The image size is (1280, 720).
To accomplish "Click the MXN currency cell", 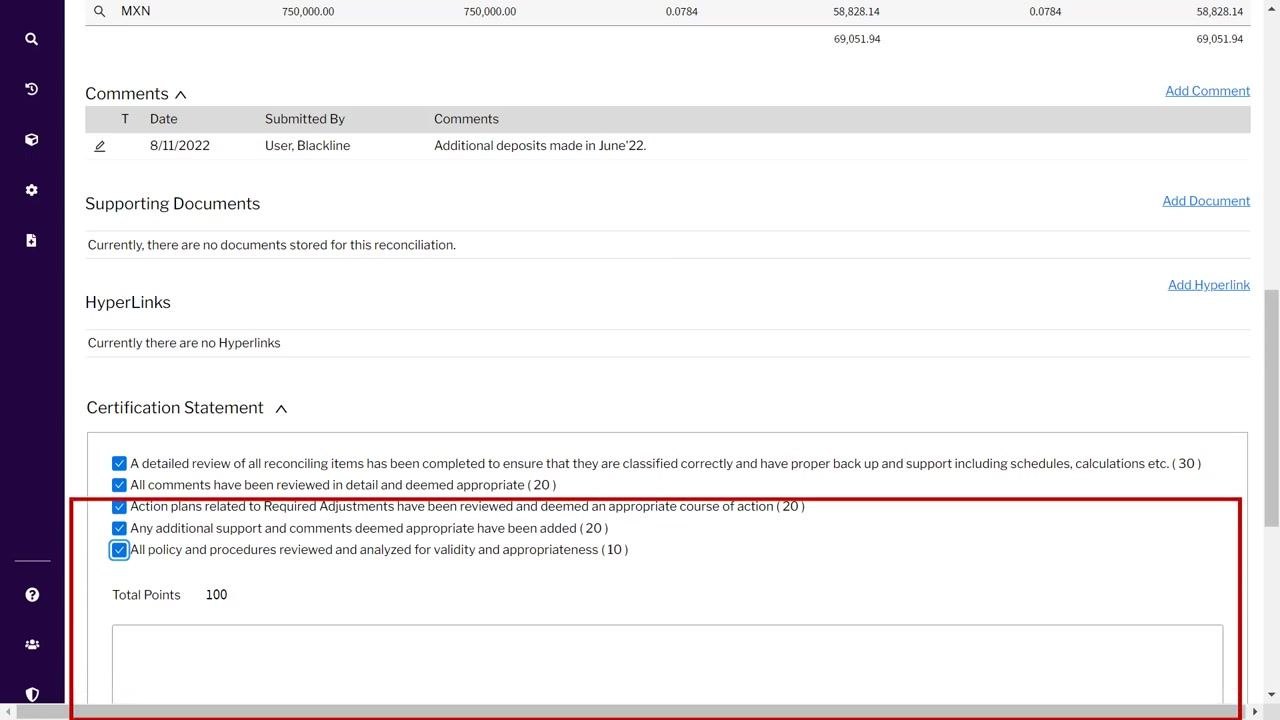I will pos(136,11).
